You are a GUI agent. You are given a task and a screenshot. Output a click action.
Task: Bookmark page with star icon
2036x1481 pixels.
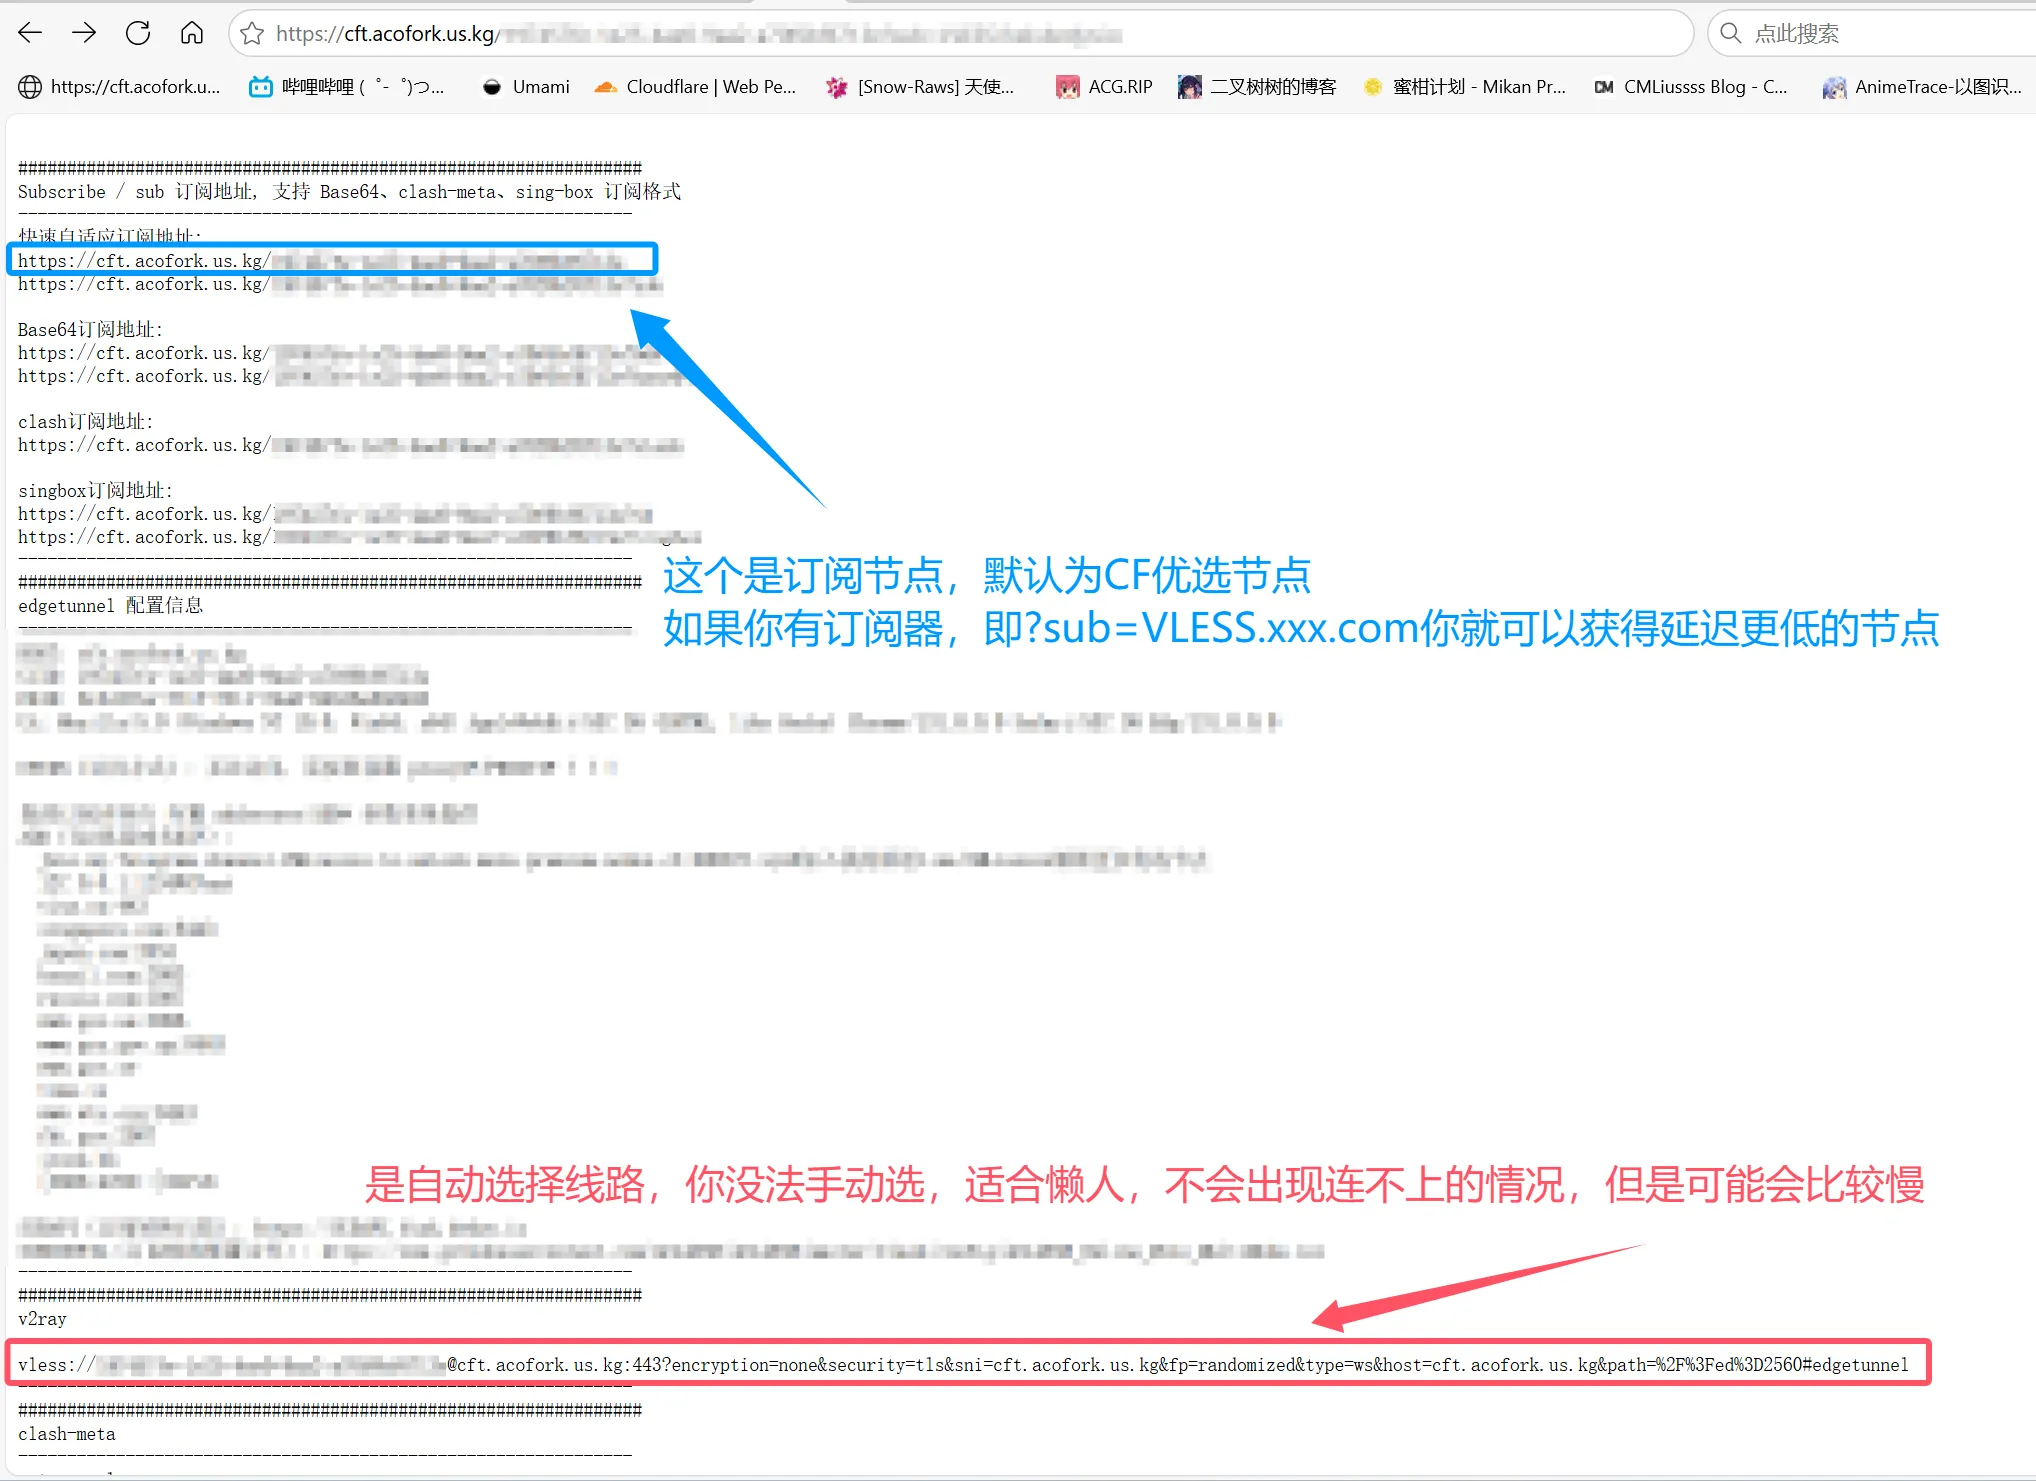(x=252, y=34)
